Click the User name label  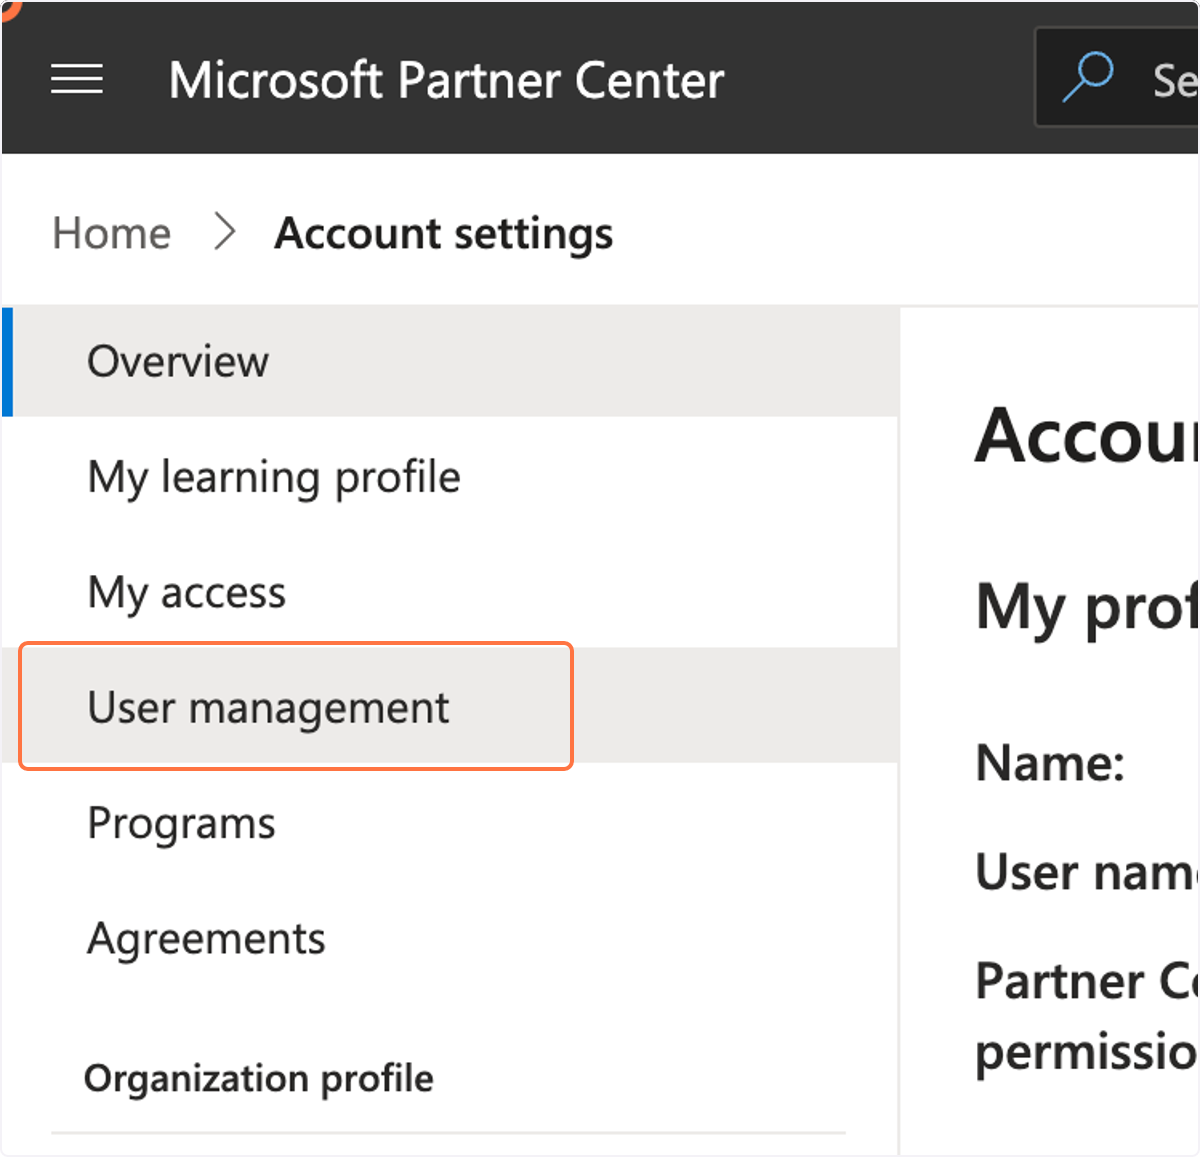(x=1086, y=872)
